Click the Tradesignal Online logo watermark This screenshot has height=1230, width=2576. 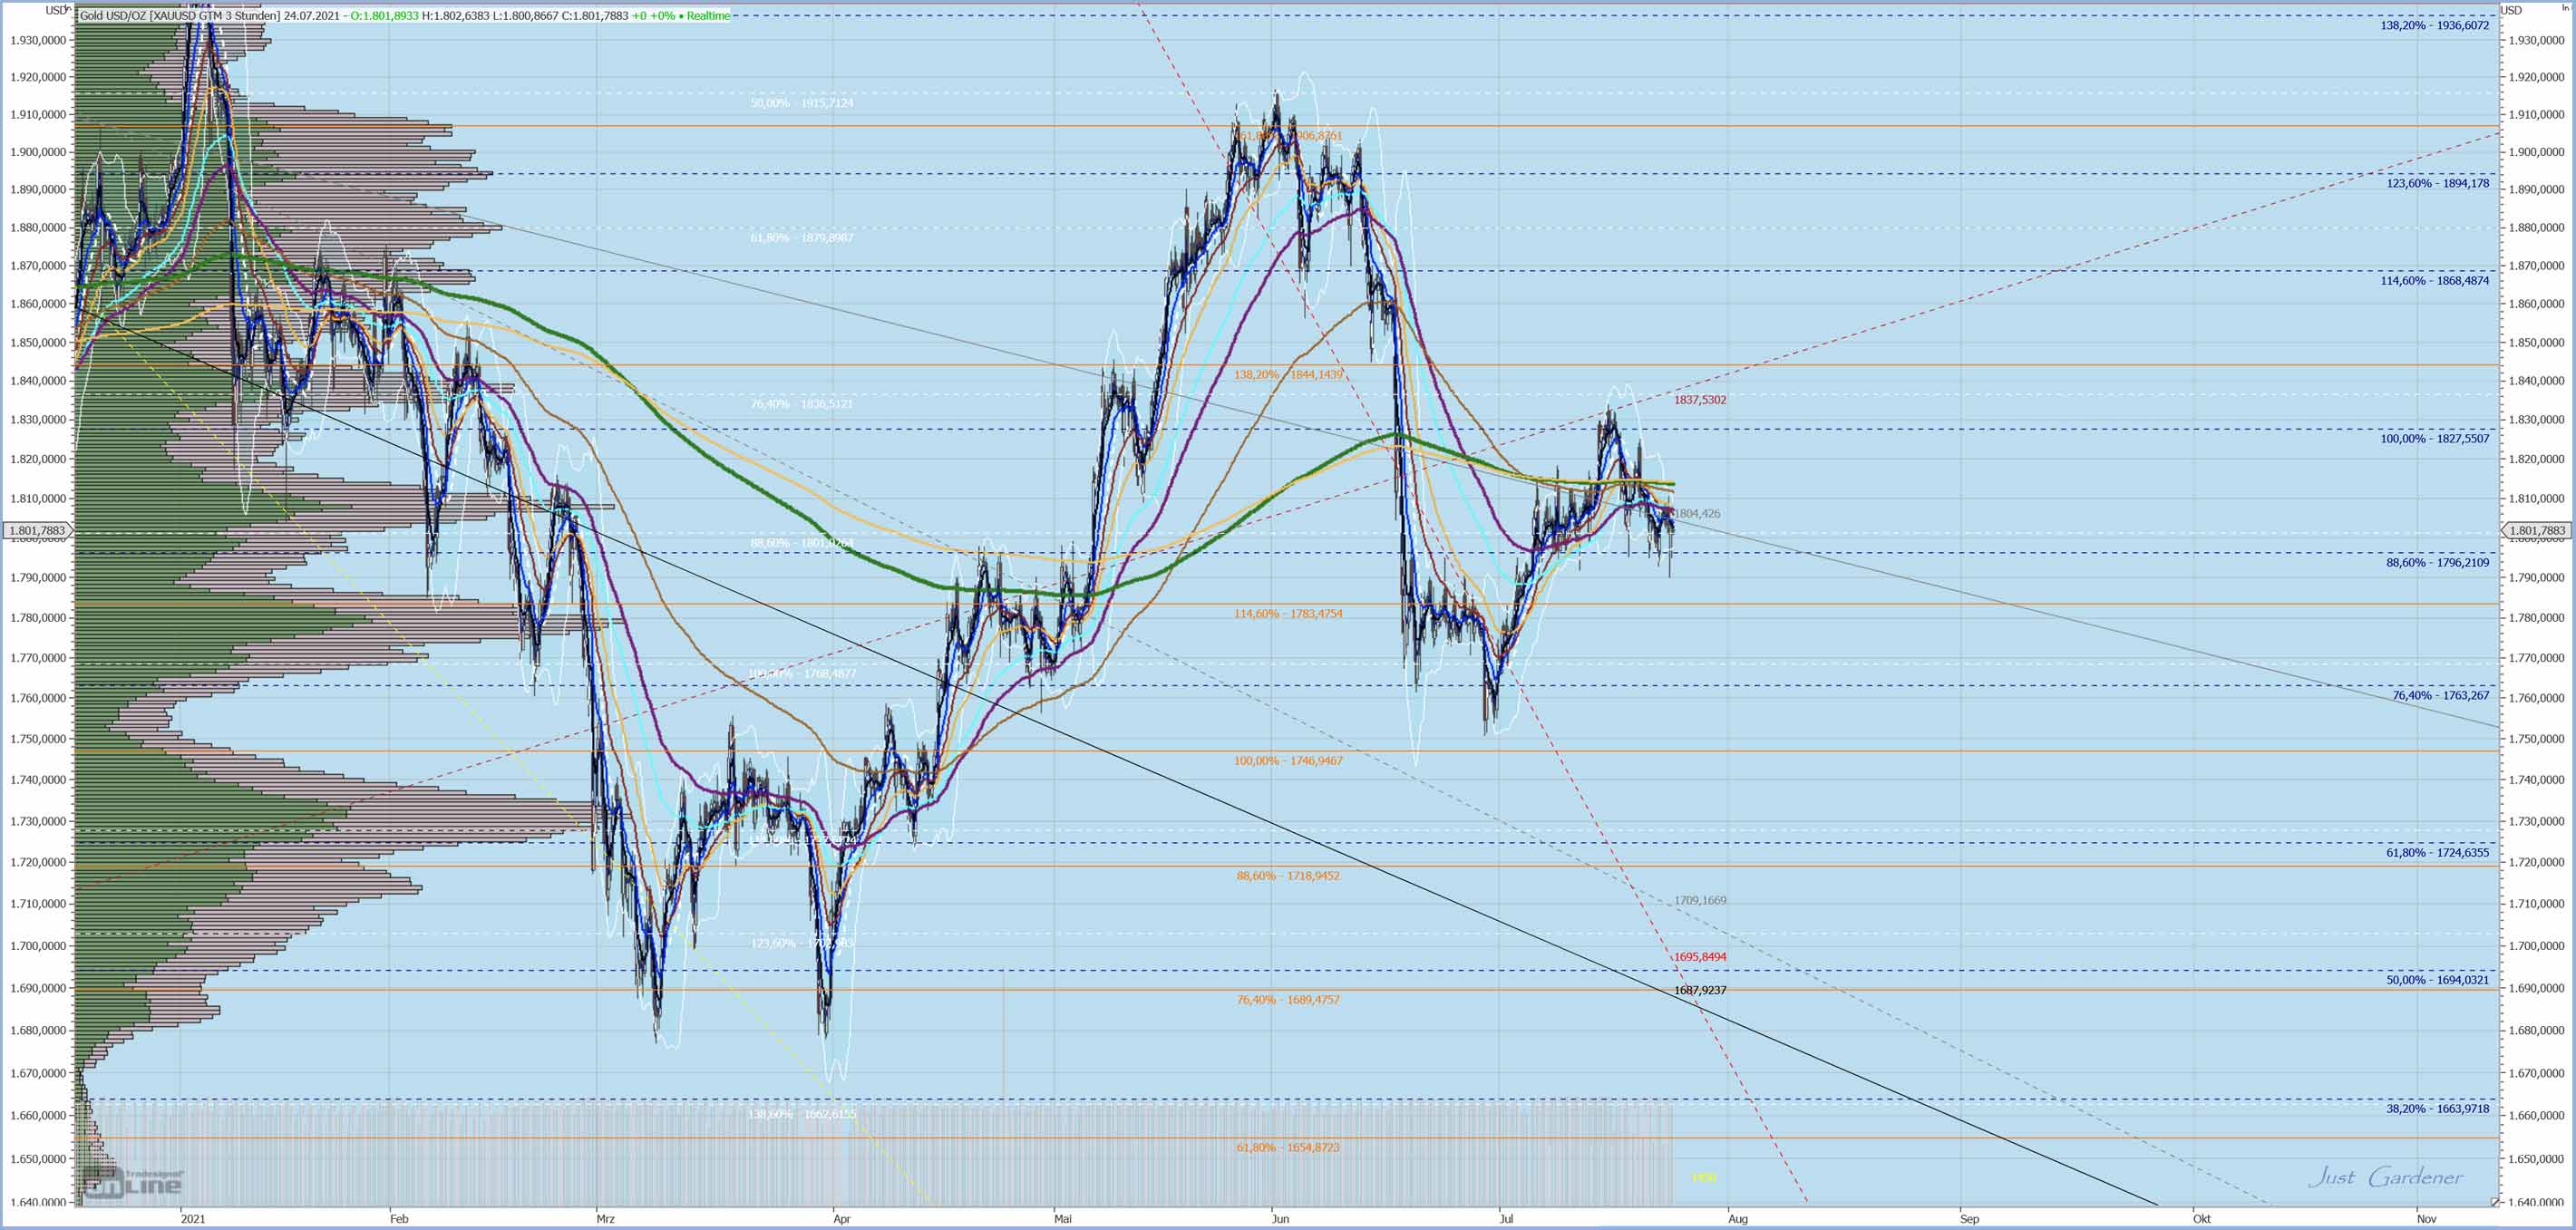point(133,1183)
